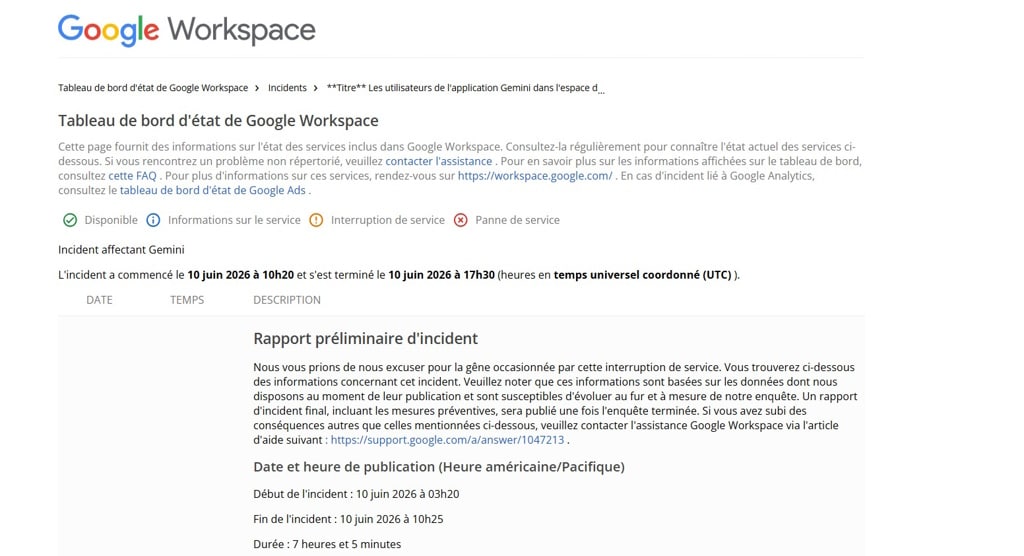Click the Durée : 7 heures et 5 minutes line

click(x=327, y=544)
